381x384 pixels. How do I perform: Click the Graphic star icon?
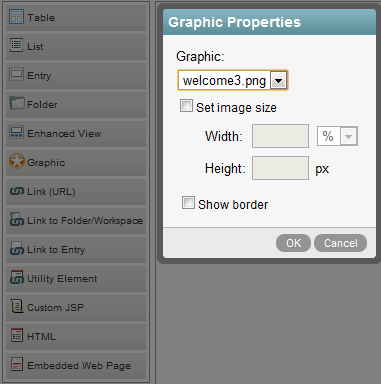point(17,161)
